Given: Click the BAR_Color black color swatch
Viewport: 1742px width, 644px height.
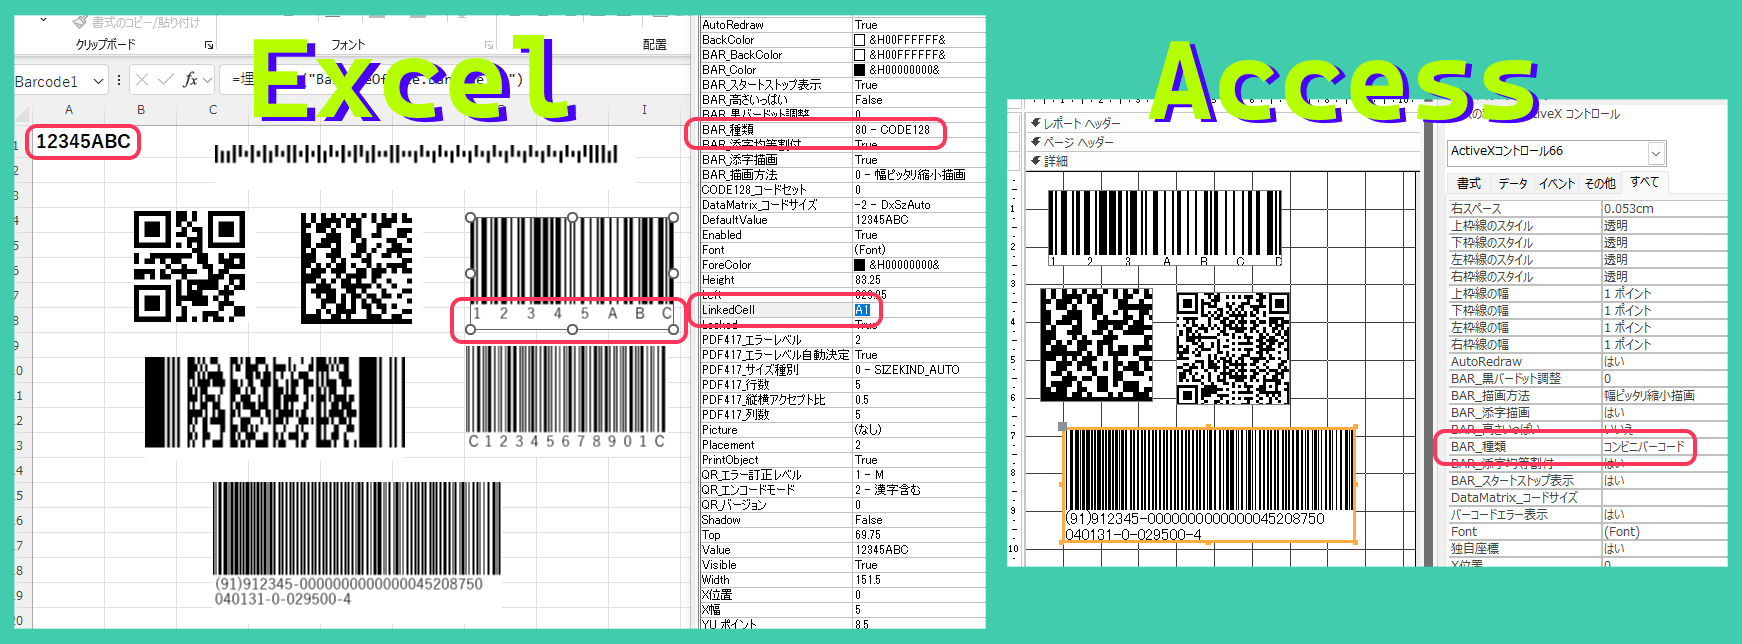Looking at the screenshot, I should tap(859, 70).
